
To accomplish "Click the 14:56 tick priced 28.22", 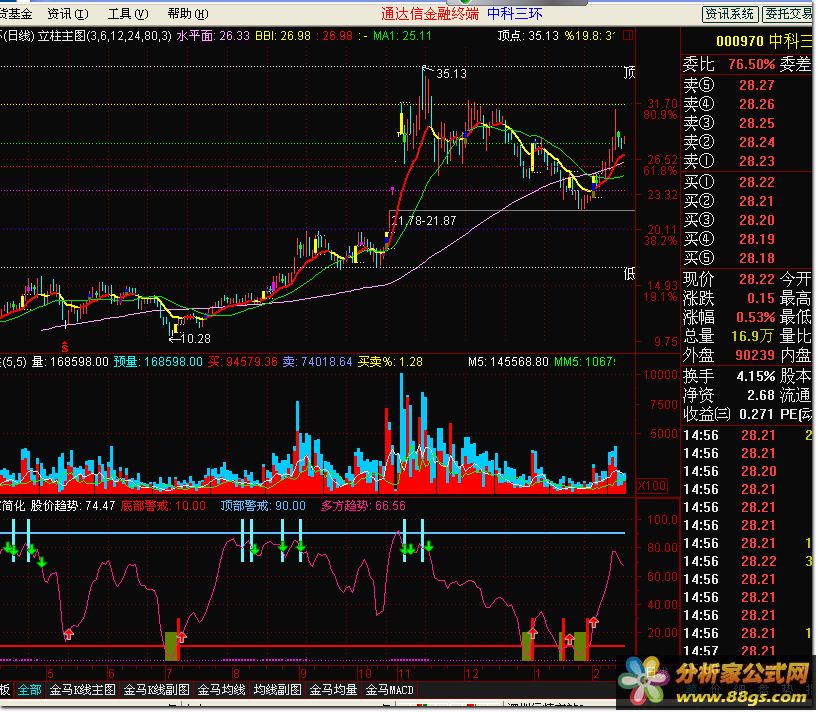I will point(749,561).
